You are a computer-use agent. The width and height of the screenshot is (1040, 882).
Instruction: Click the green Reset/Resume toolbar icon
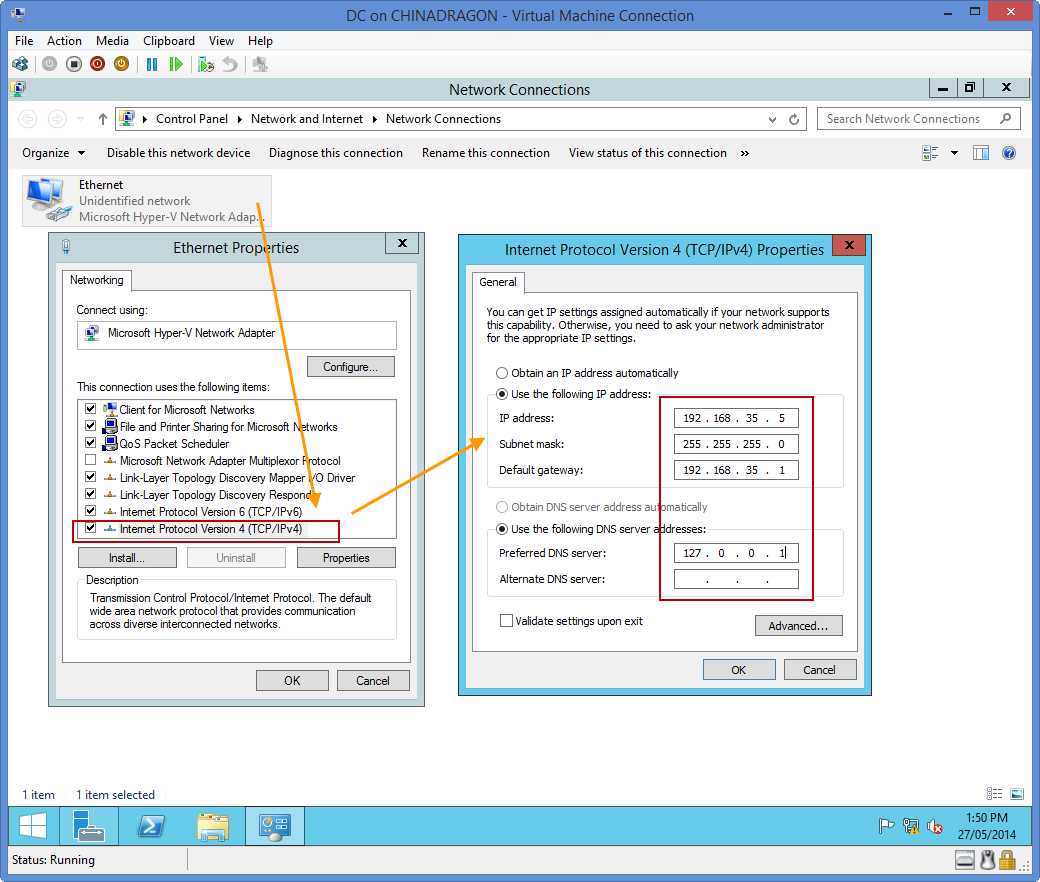pyautogui.click(x=176, y=64)
